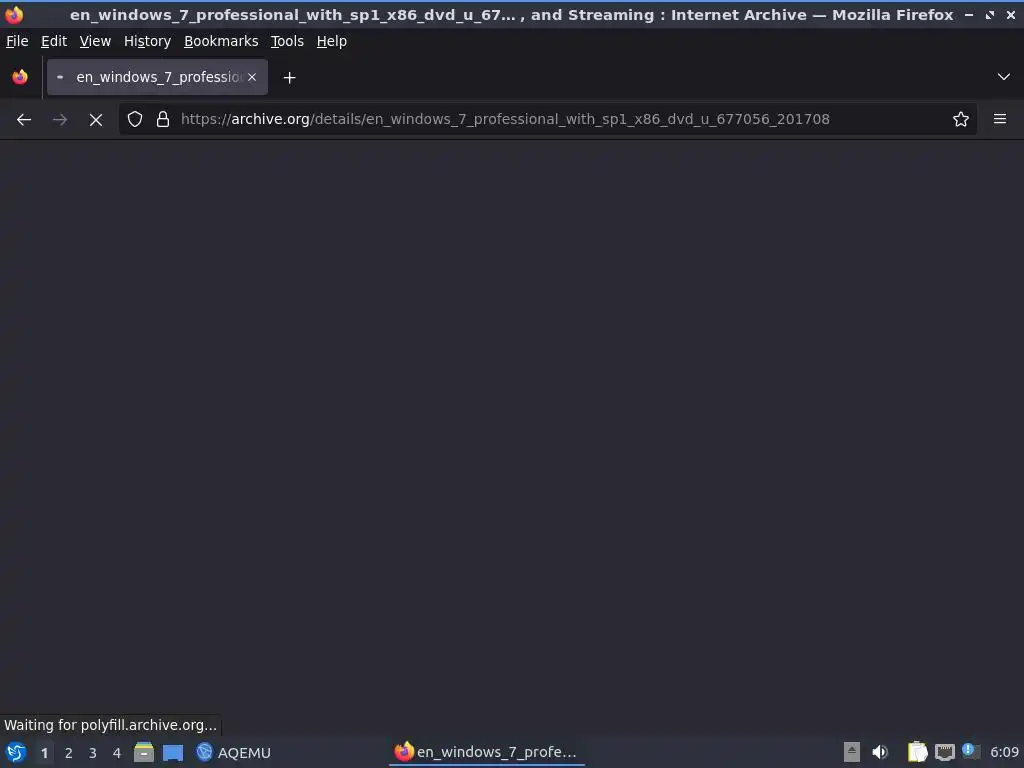The image size is (1024, 768).
Task: Show site security padlock info
Action: pos(163,120)
